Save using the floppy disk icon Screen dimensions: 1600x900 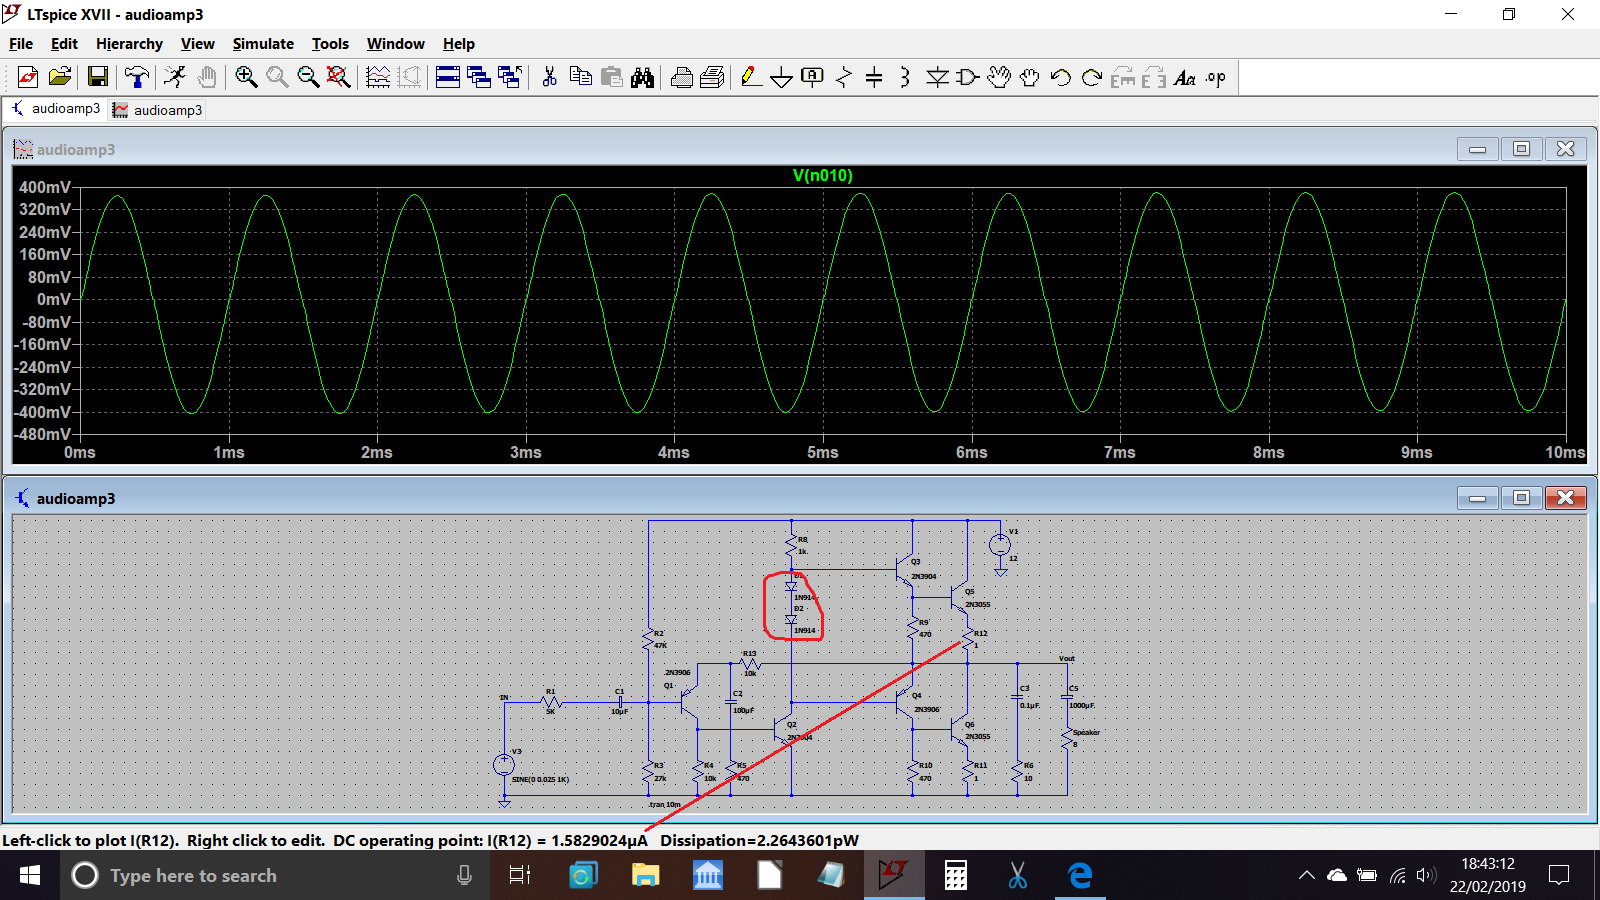click(x=97, y=77)
